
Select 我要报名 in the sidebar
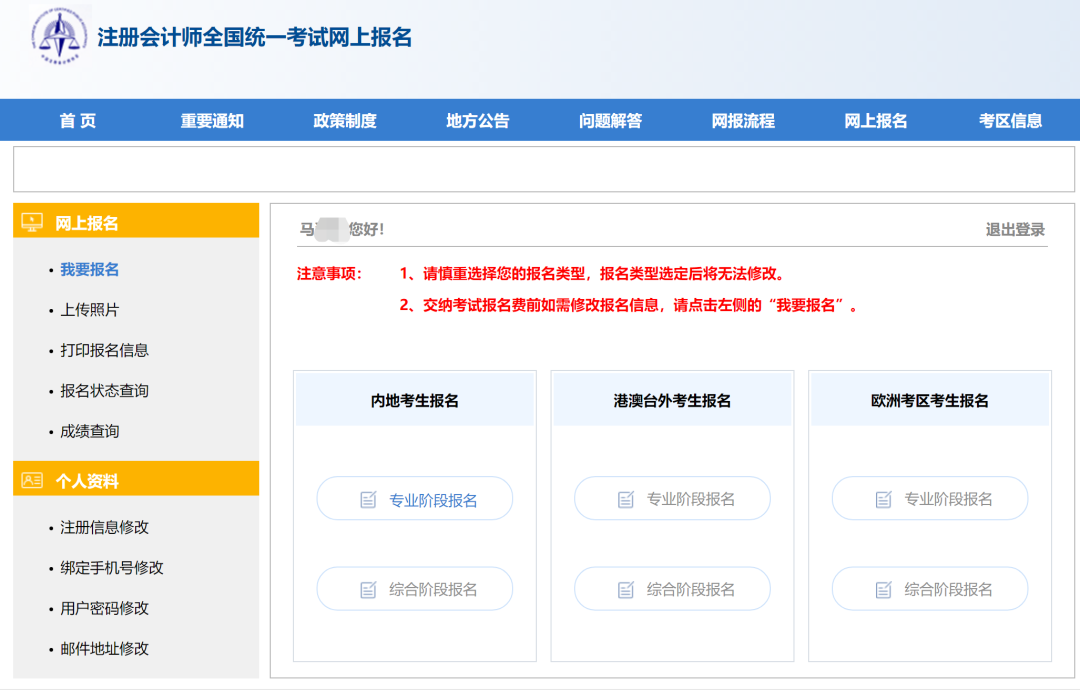tap(90, 269)
